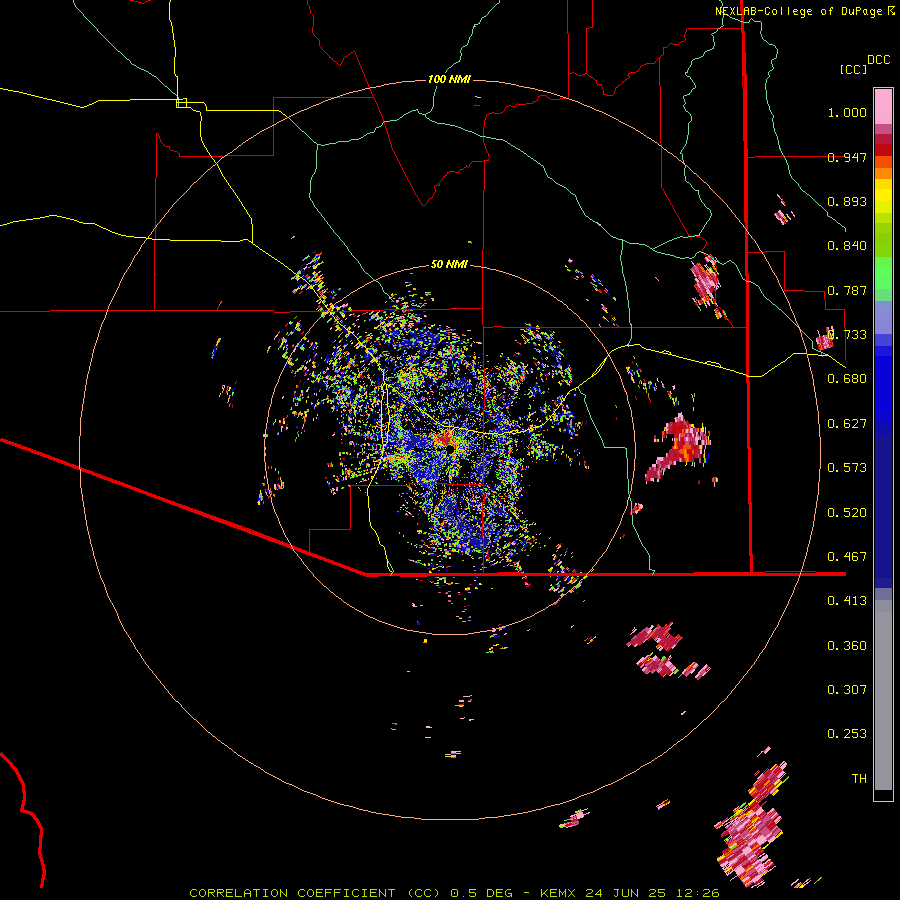Click the DCC product label
This screenshot has width=900, height=900.
[878, 60]
